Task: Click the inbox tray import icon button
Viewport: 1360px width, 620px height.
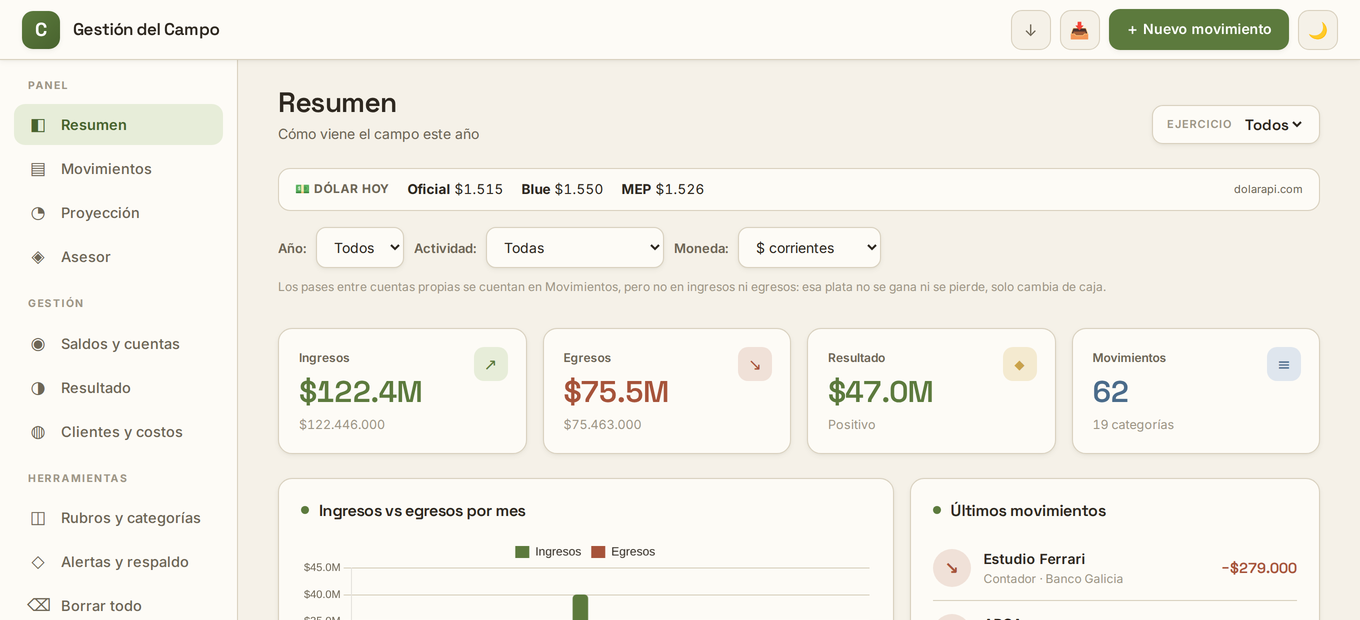Action: [x=1080, y=30]
